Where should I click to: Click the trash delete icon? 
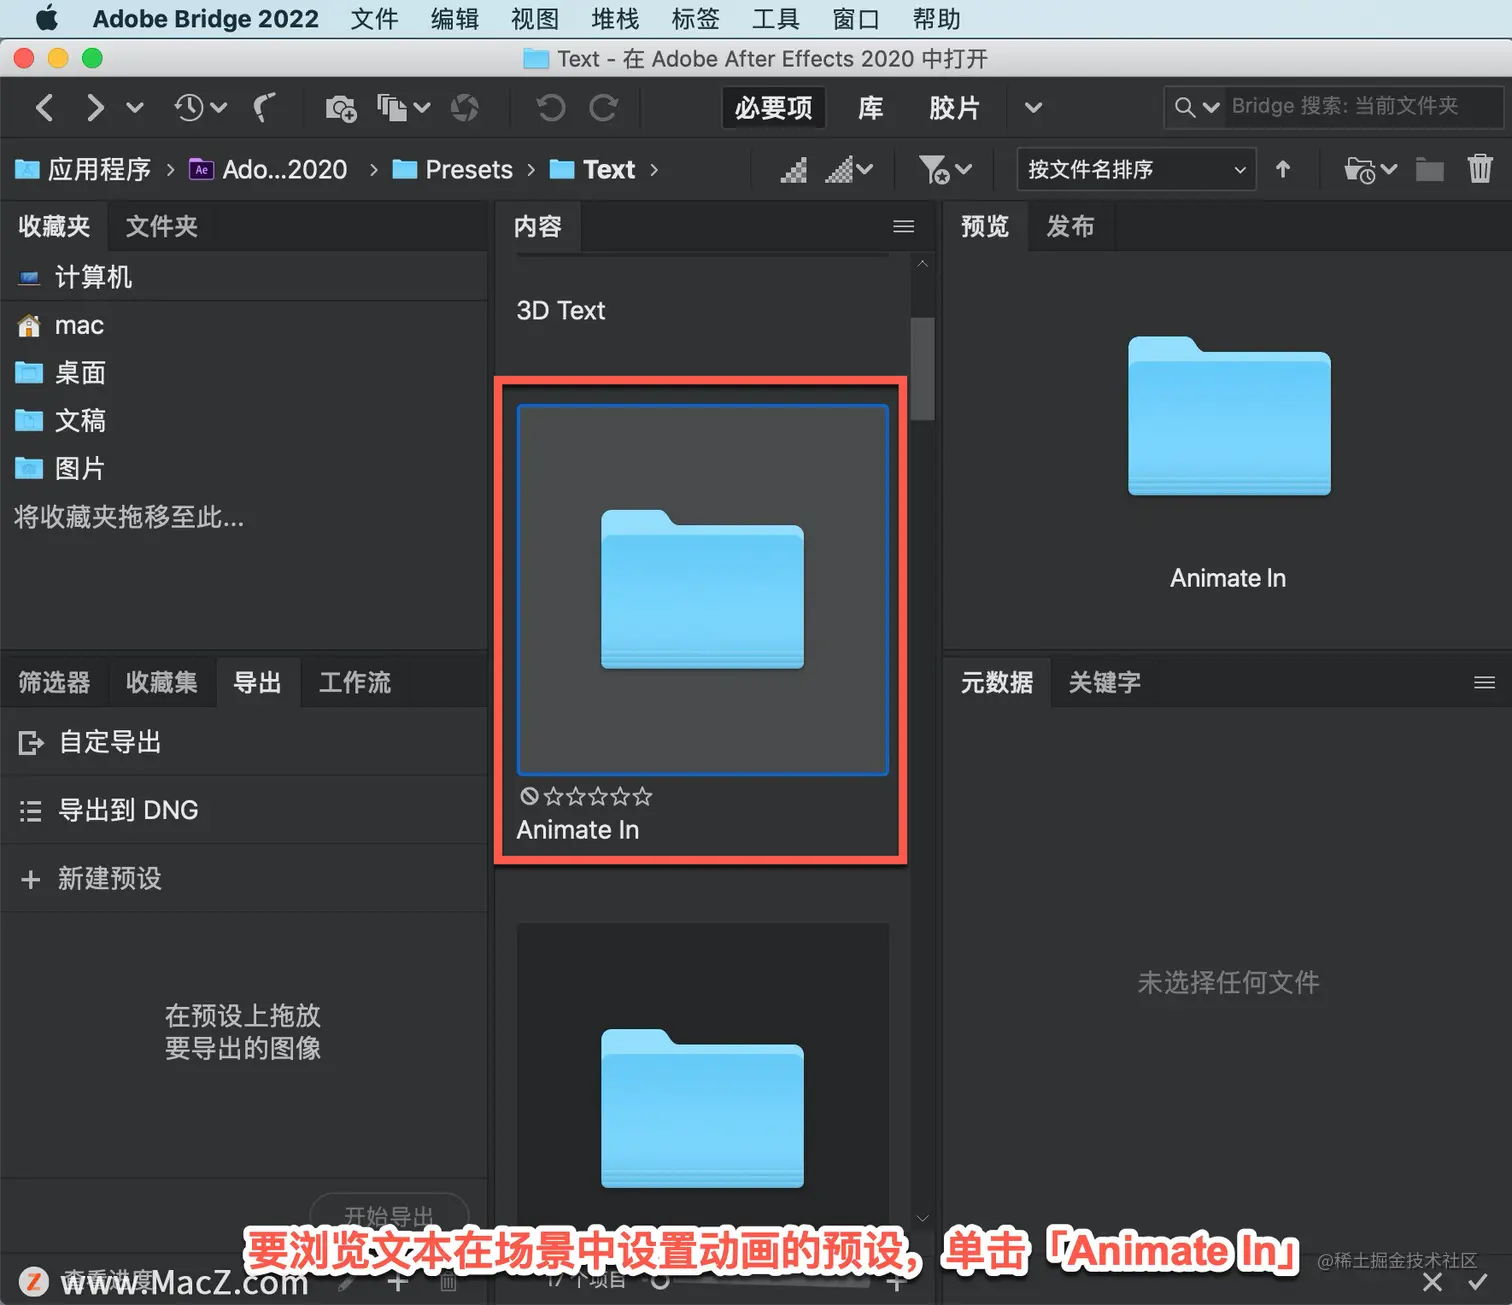point(1480,168)
